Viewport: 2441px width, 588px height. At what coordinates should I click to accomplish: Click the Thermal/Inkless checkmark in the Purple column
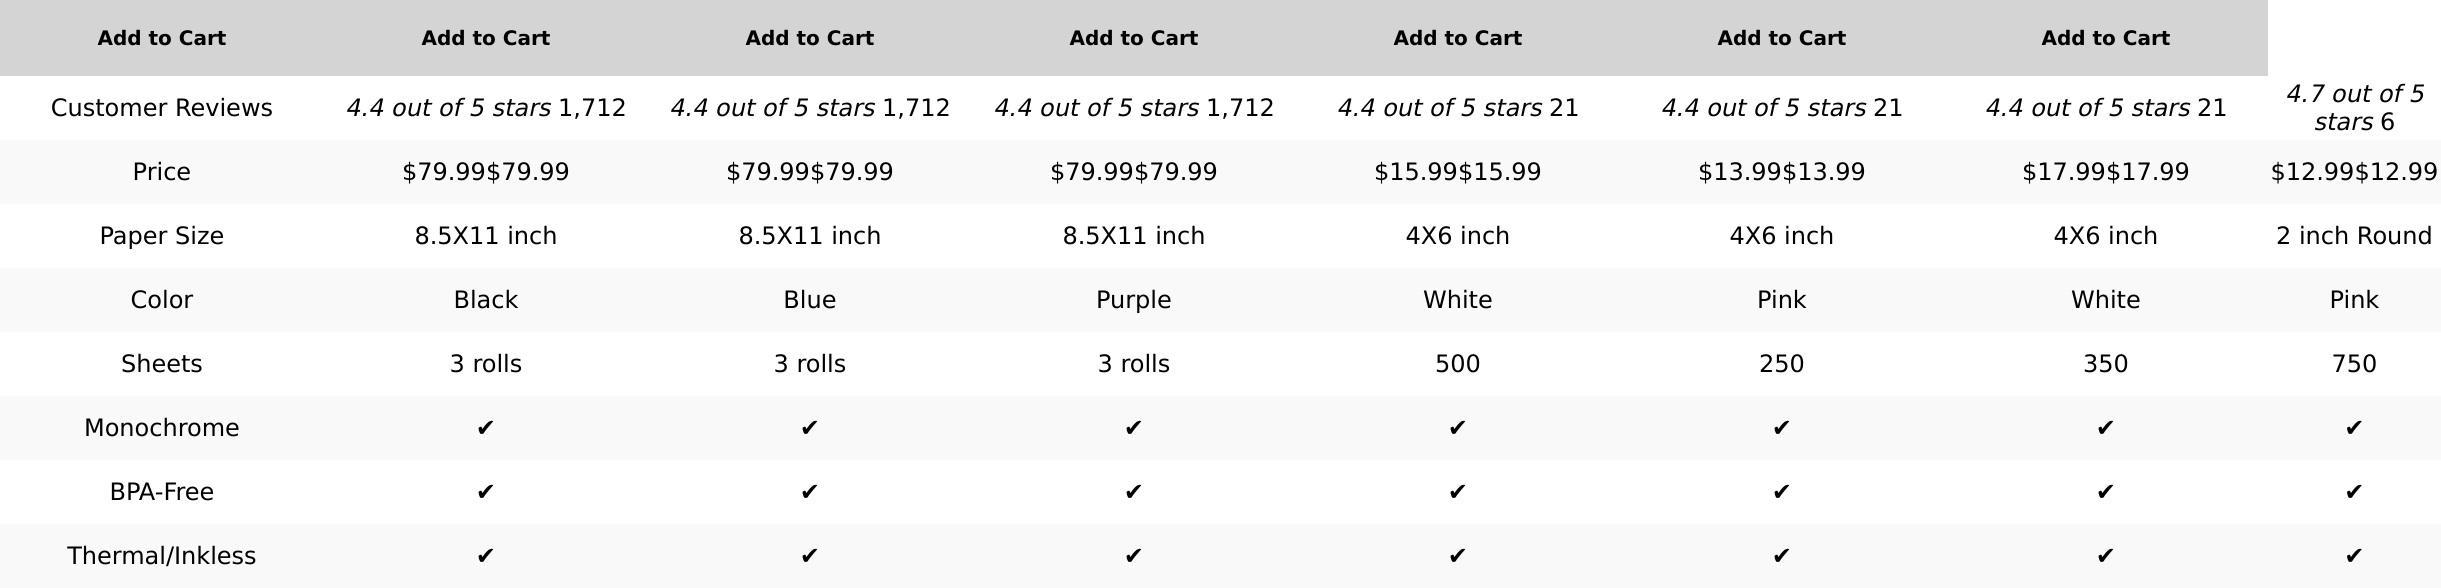click(x=1133, y=556)
